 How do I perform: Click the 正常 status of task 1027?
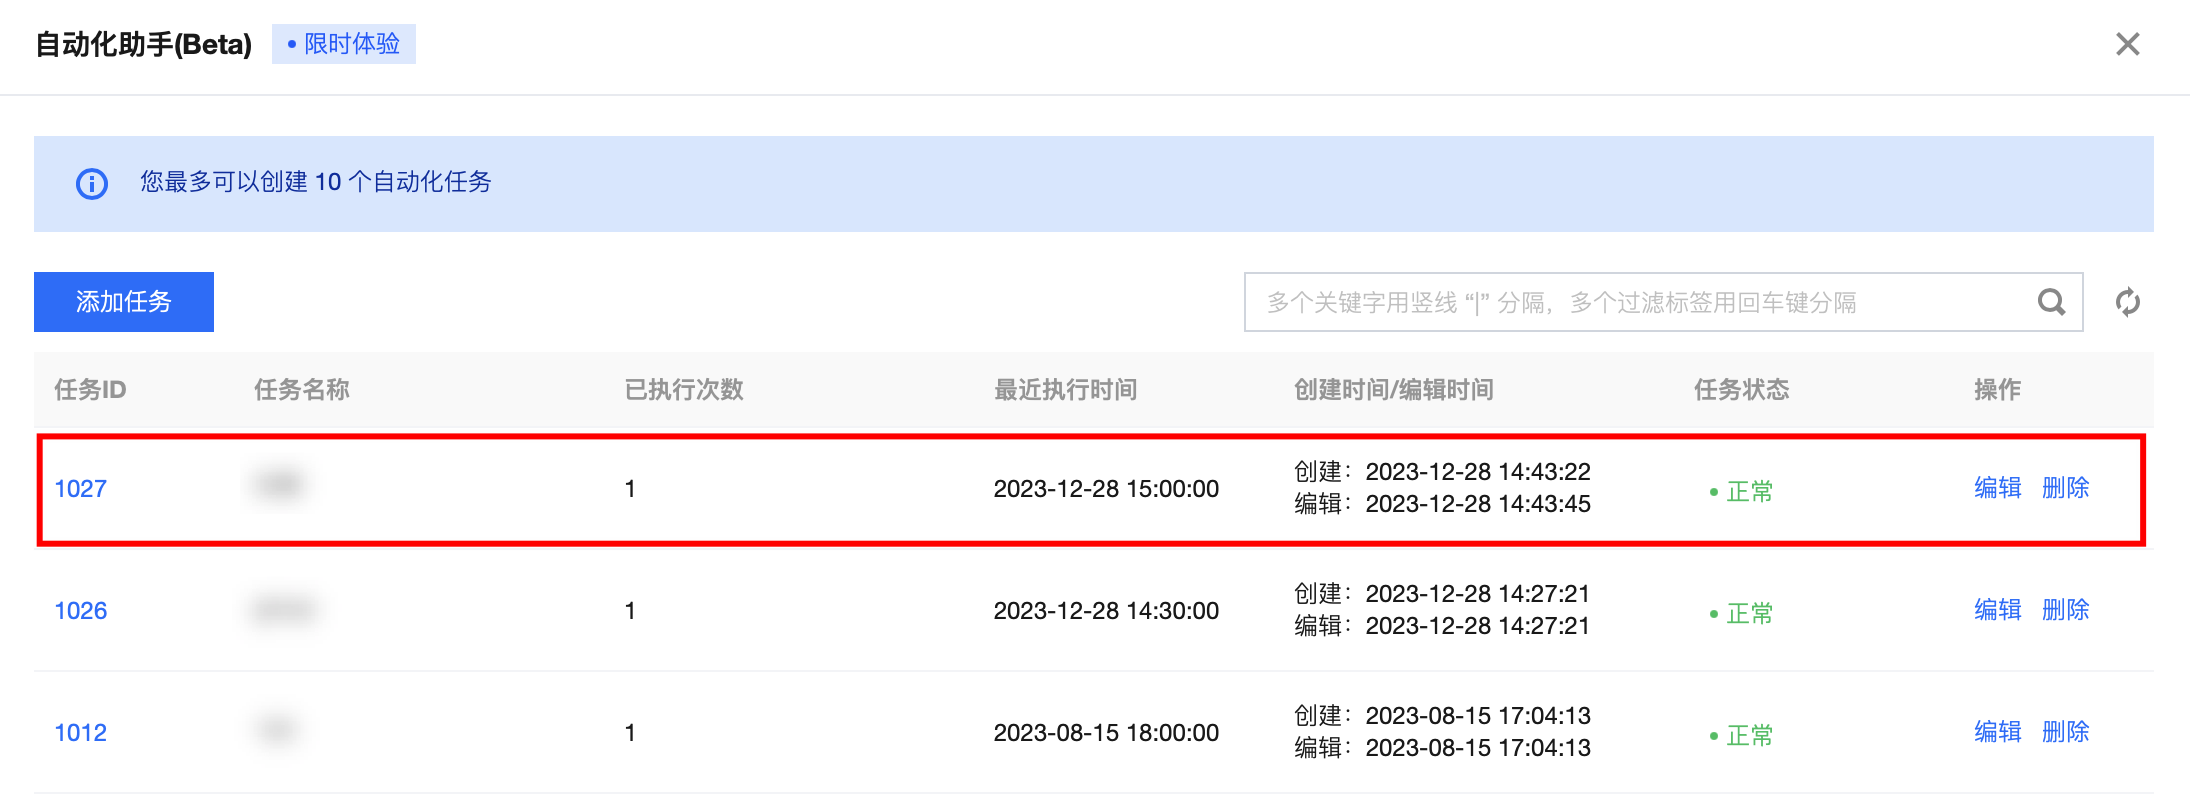pos(1748,492)
